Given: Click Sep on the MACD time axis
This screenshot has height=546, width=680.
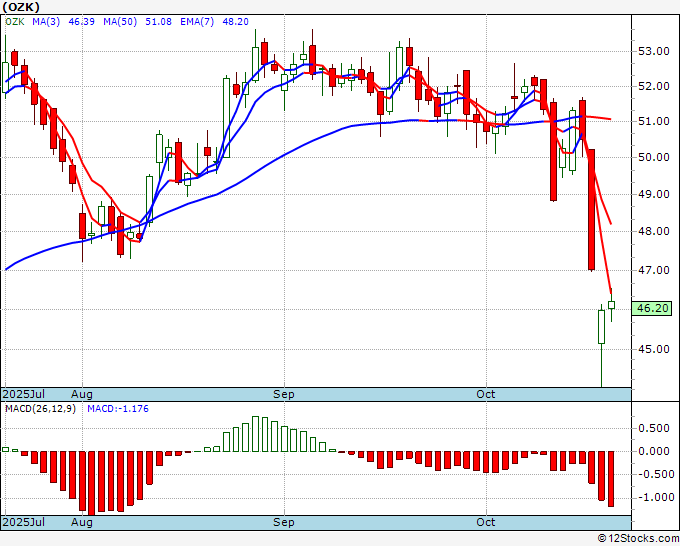Looking at the screenshot, I should pyautogui.click(x=284, y=522).
